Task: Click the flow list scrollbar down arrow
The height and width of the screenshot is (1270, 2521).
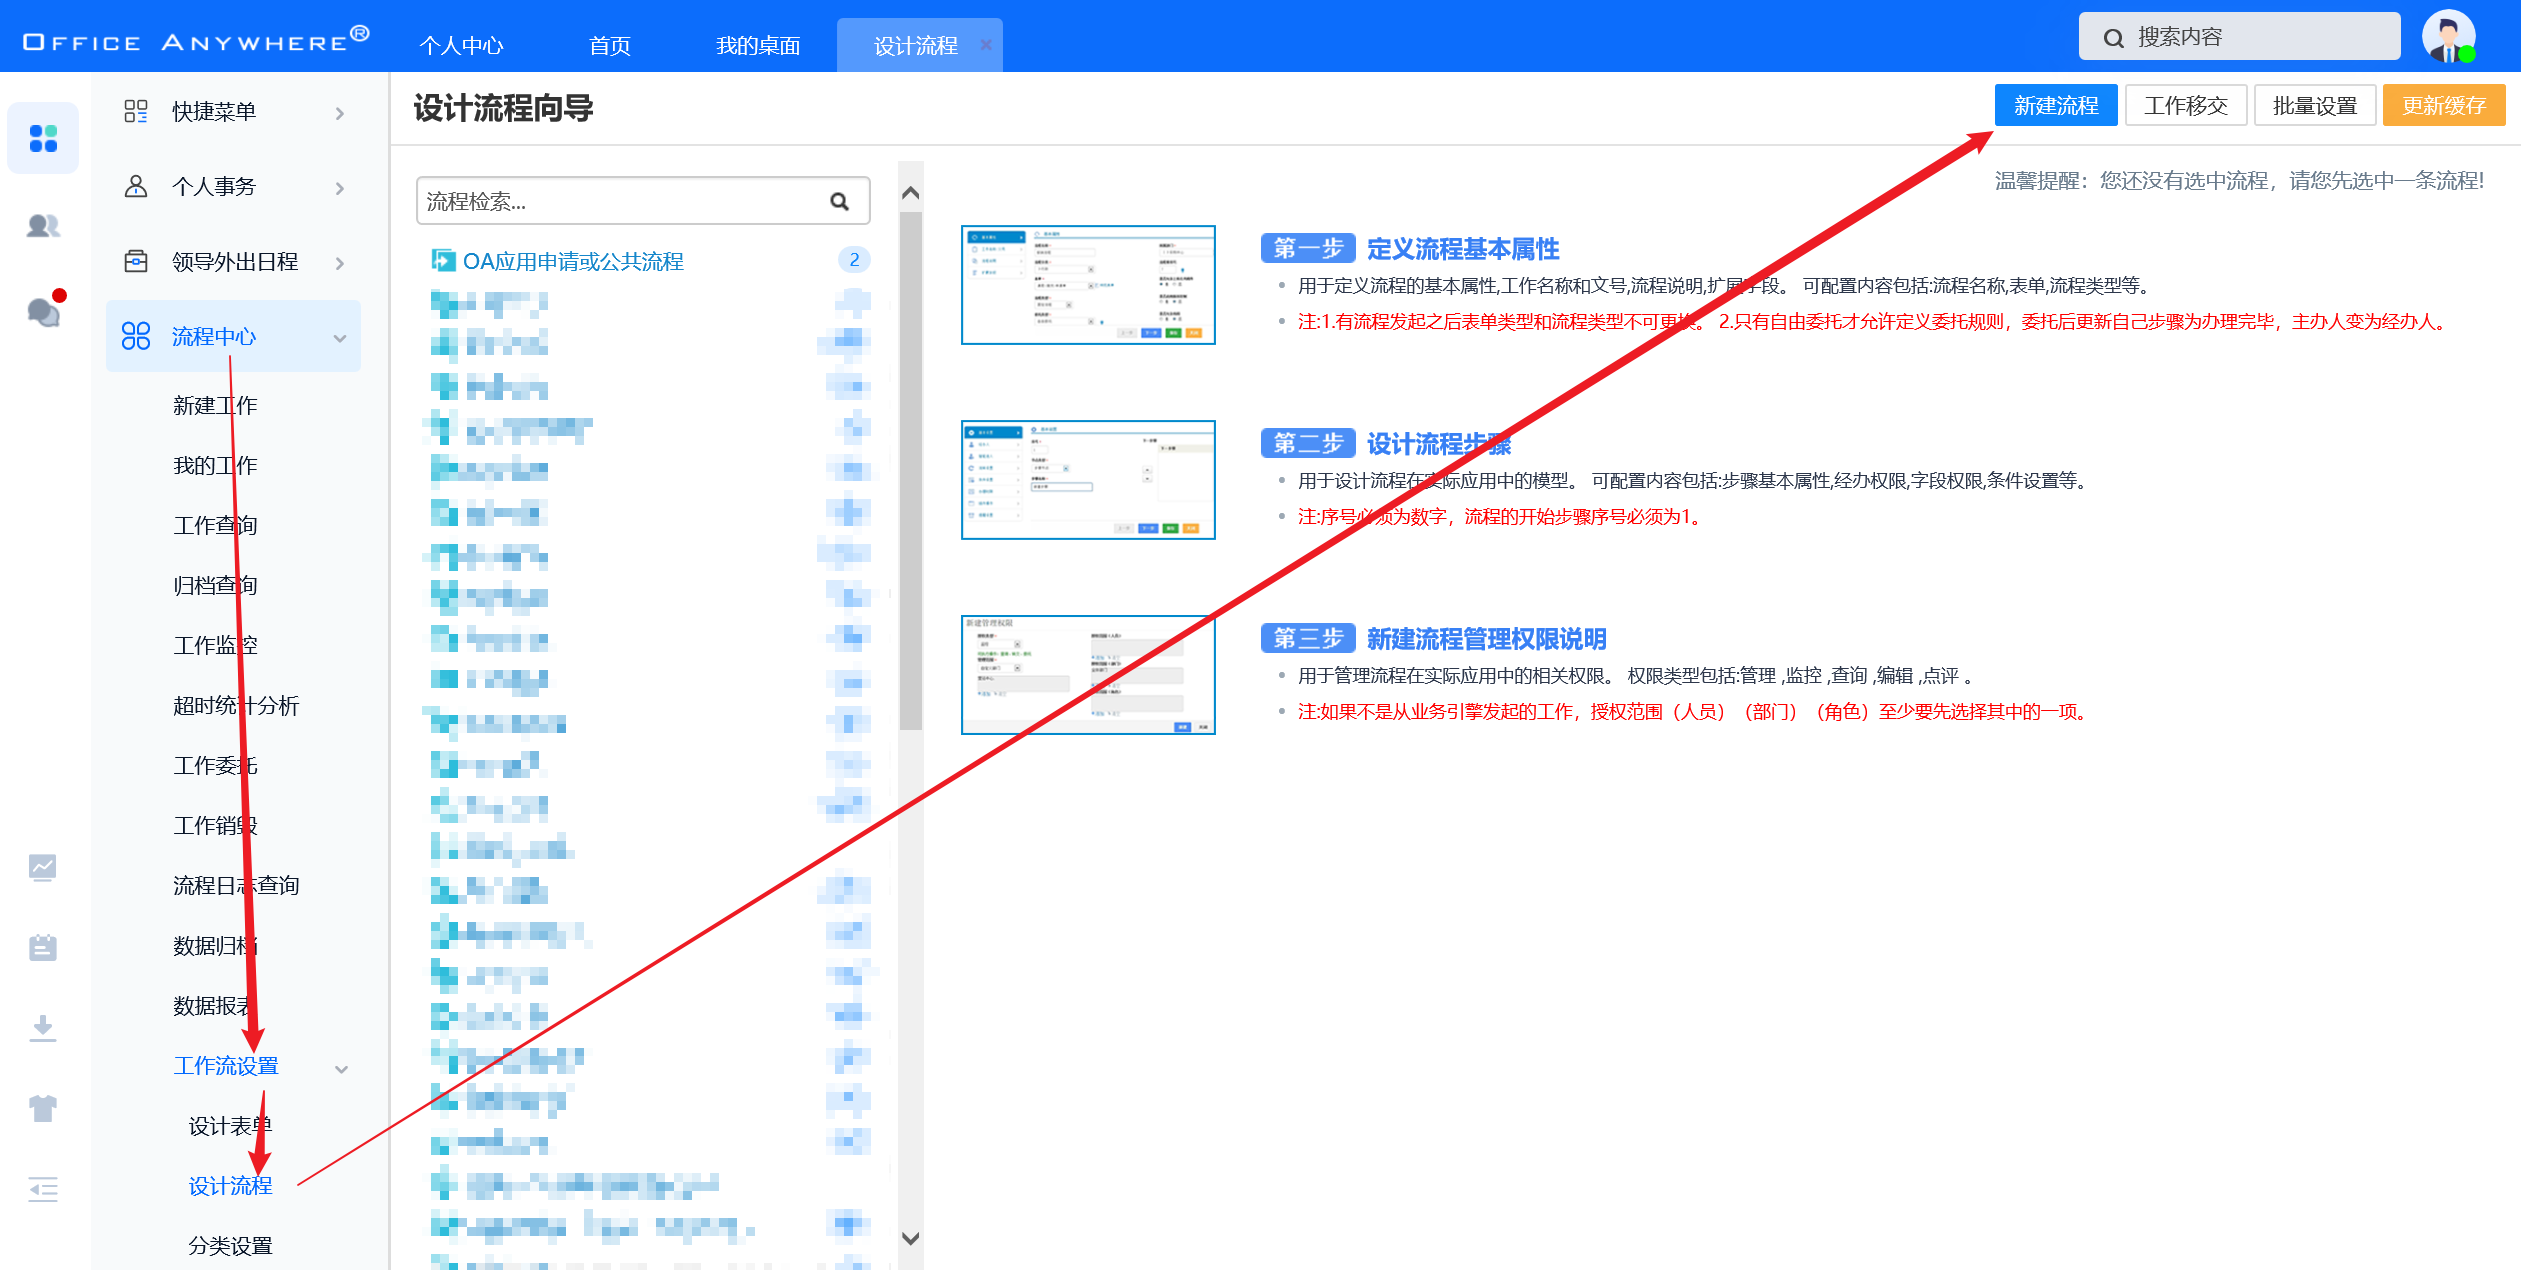Action: tap(910, 1238)
